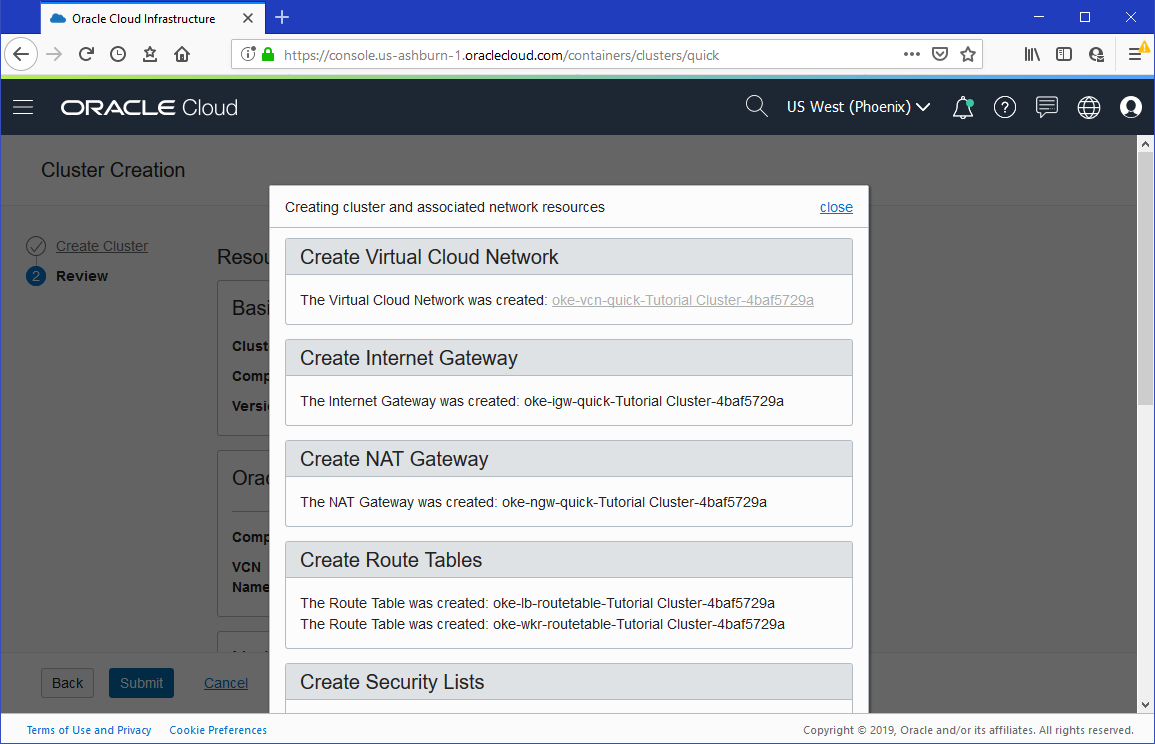Open the page actions three-dots menu

(911, 55)
